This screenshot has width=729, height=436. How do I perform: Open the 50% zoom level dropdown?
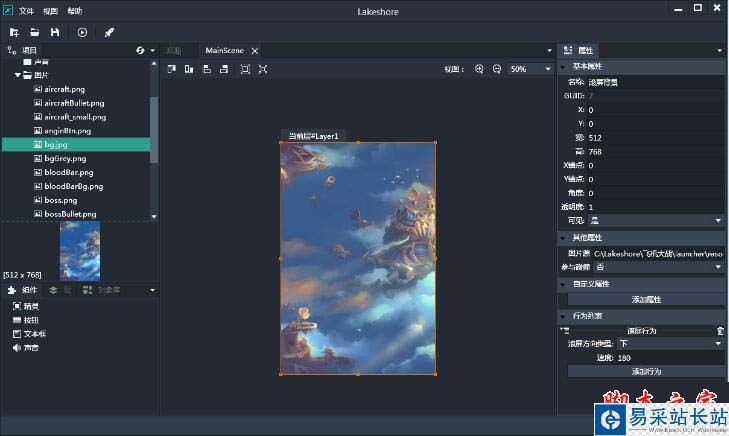529,69
